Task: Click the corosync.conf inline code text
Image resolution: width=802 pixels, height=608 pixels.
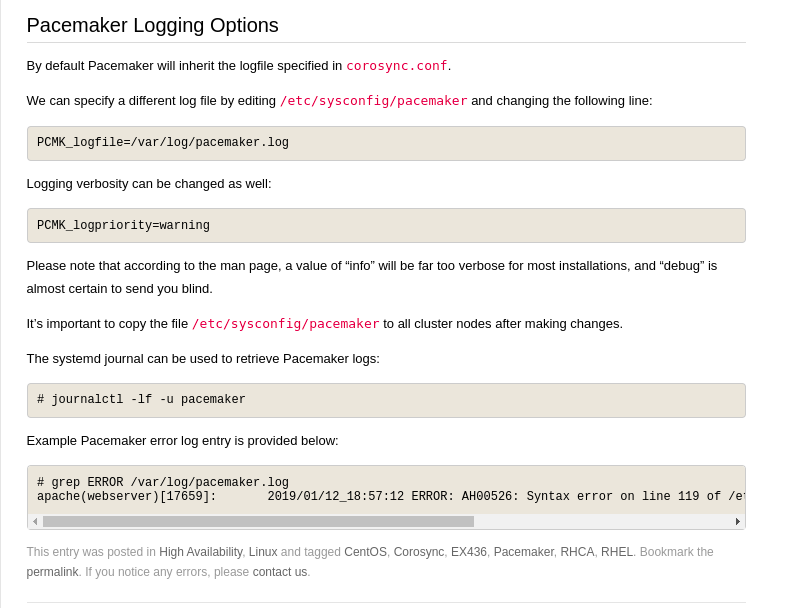Action: 397,66
